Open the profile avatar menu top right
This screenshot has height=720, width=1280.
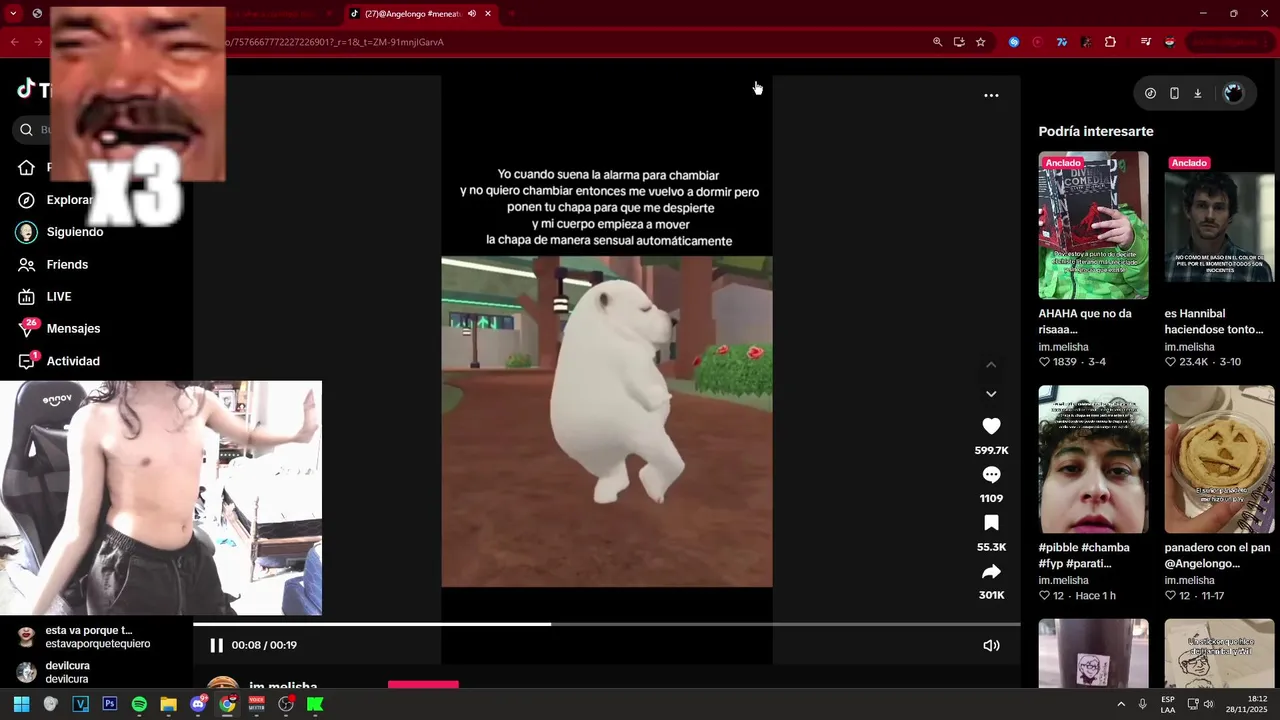tap(1233, 93)
